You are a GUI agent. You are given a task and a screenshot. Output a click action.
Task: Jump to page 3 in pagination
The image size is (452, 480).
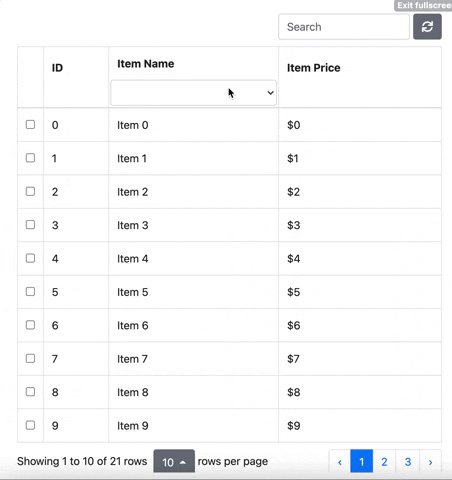point(408,462)
